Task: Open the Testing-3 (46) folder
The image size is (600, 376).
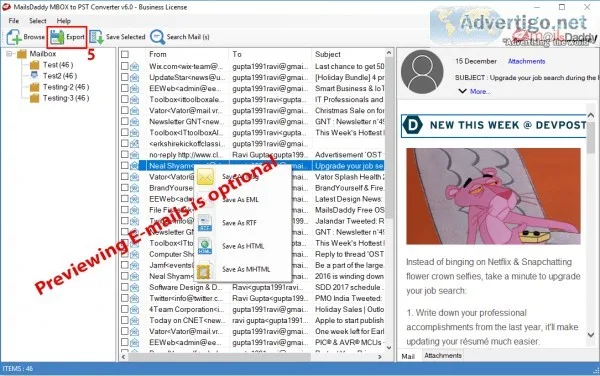Action: point(66,98)
